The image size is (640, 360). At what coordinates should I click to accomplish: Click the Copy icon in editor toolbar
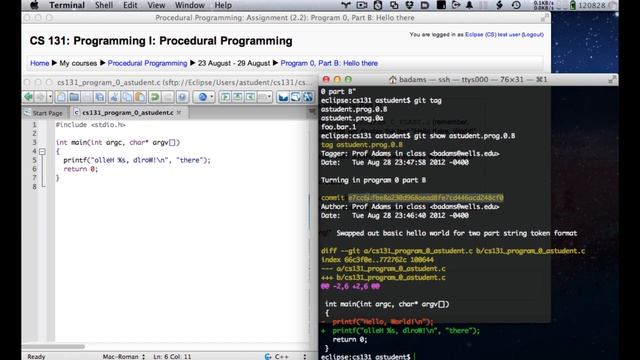pos(127,97)
